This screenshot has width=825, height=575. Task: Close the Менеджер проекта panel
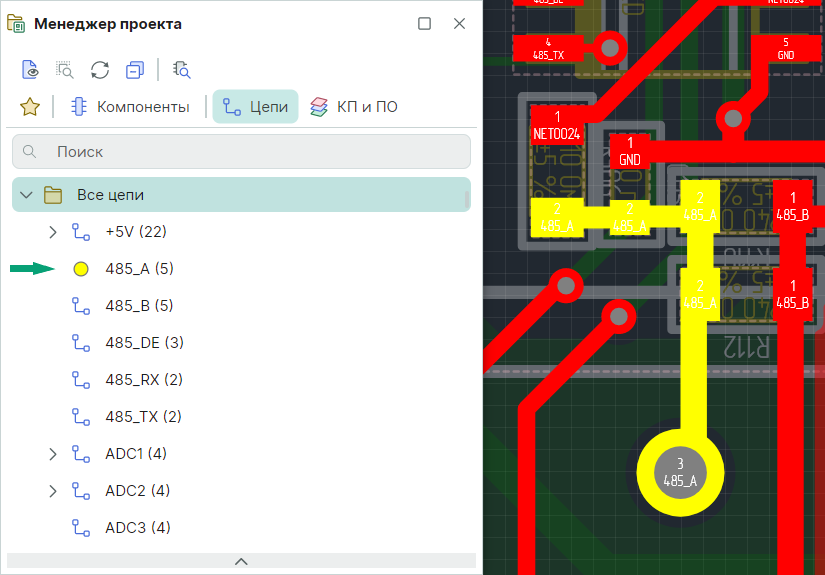[459, 24]
